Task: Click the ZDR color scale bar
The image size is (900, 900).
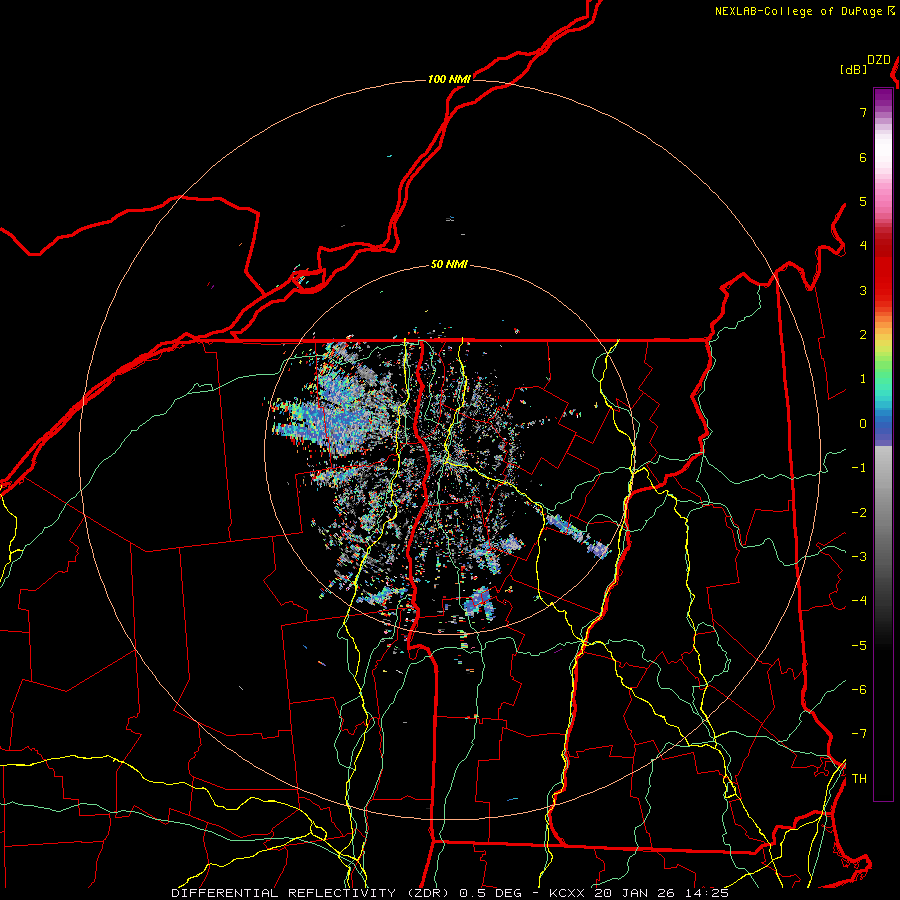Action: click(x=883, y=444)
